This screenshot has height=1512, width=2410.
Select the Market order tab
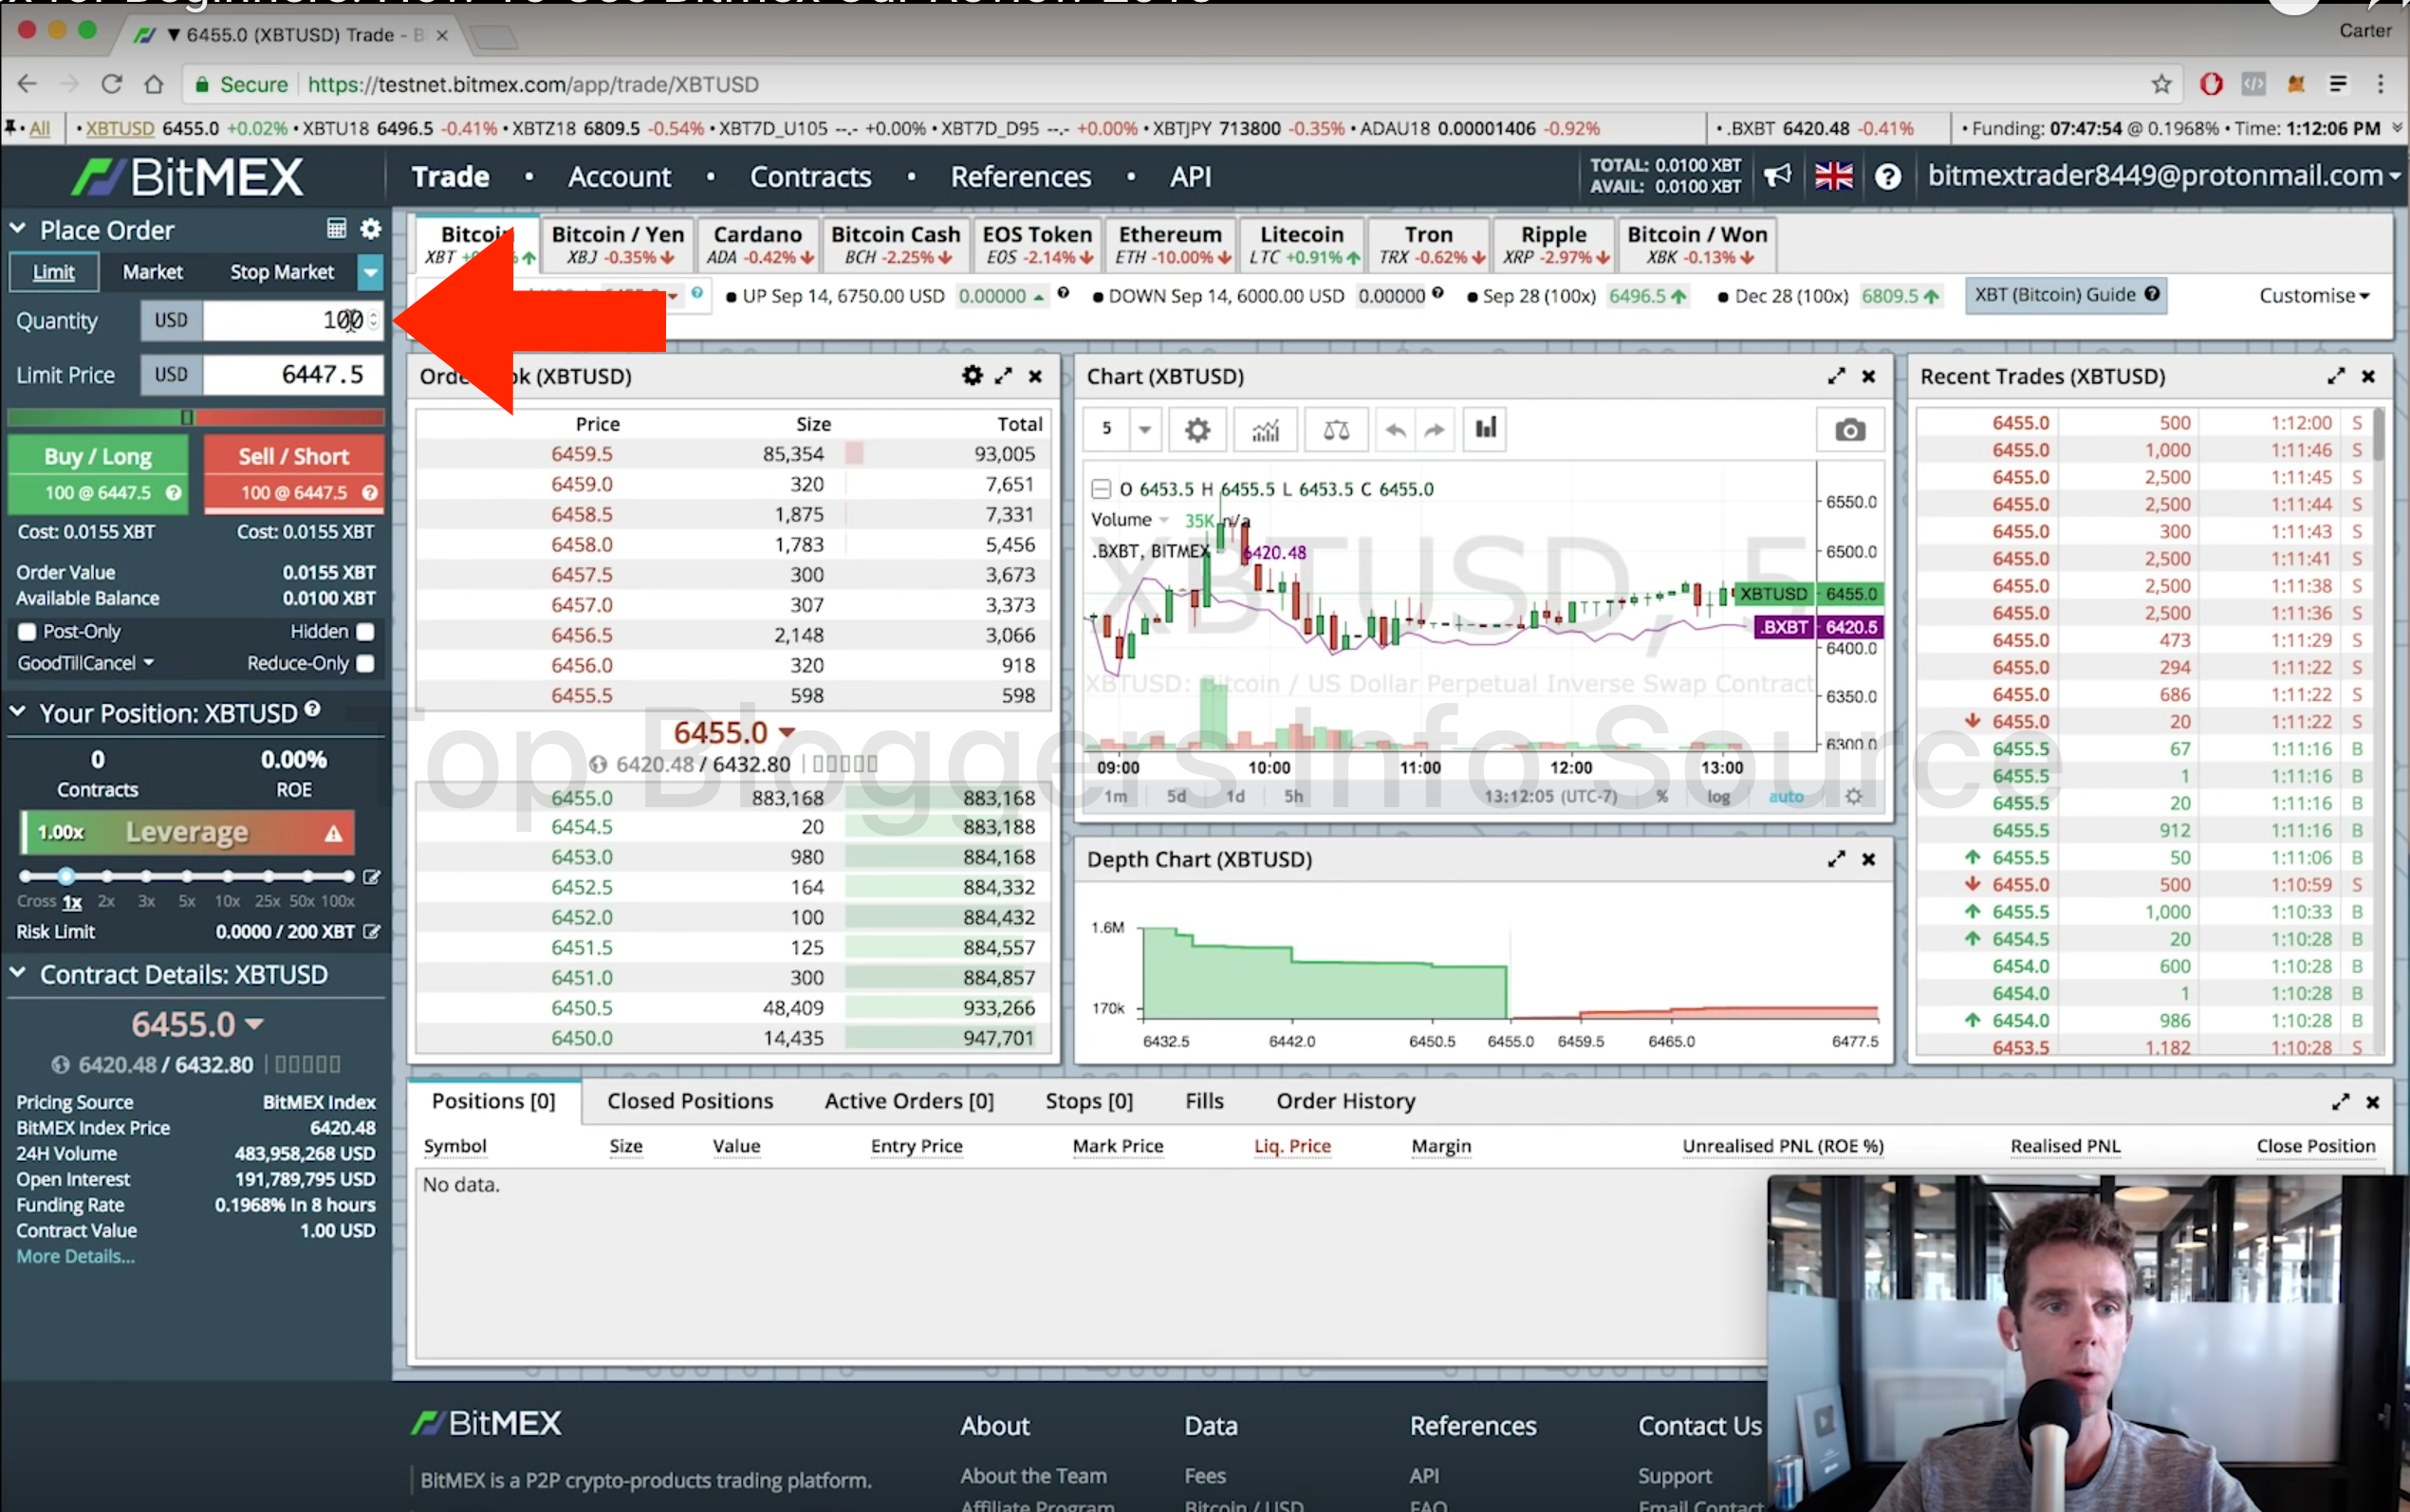click(x=152, y=272)
